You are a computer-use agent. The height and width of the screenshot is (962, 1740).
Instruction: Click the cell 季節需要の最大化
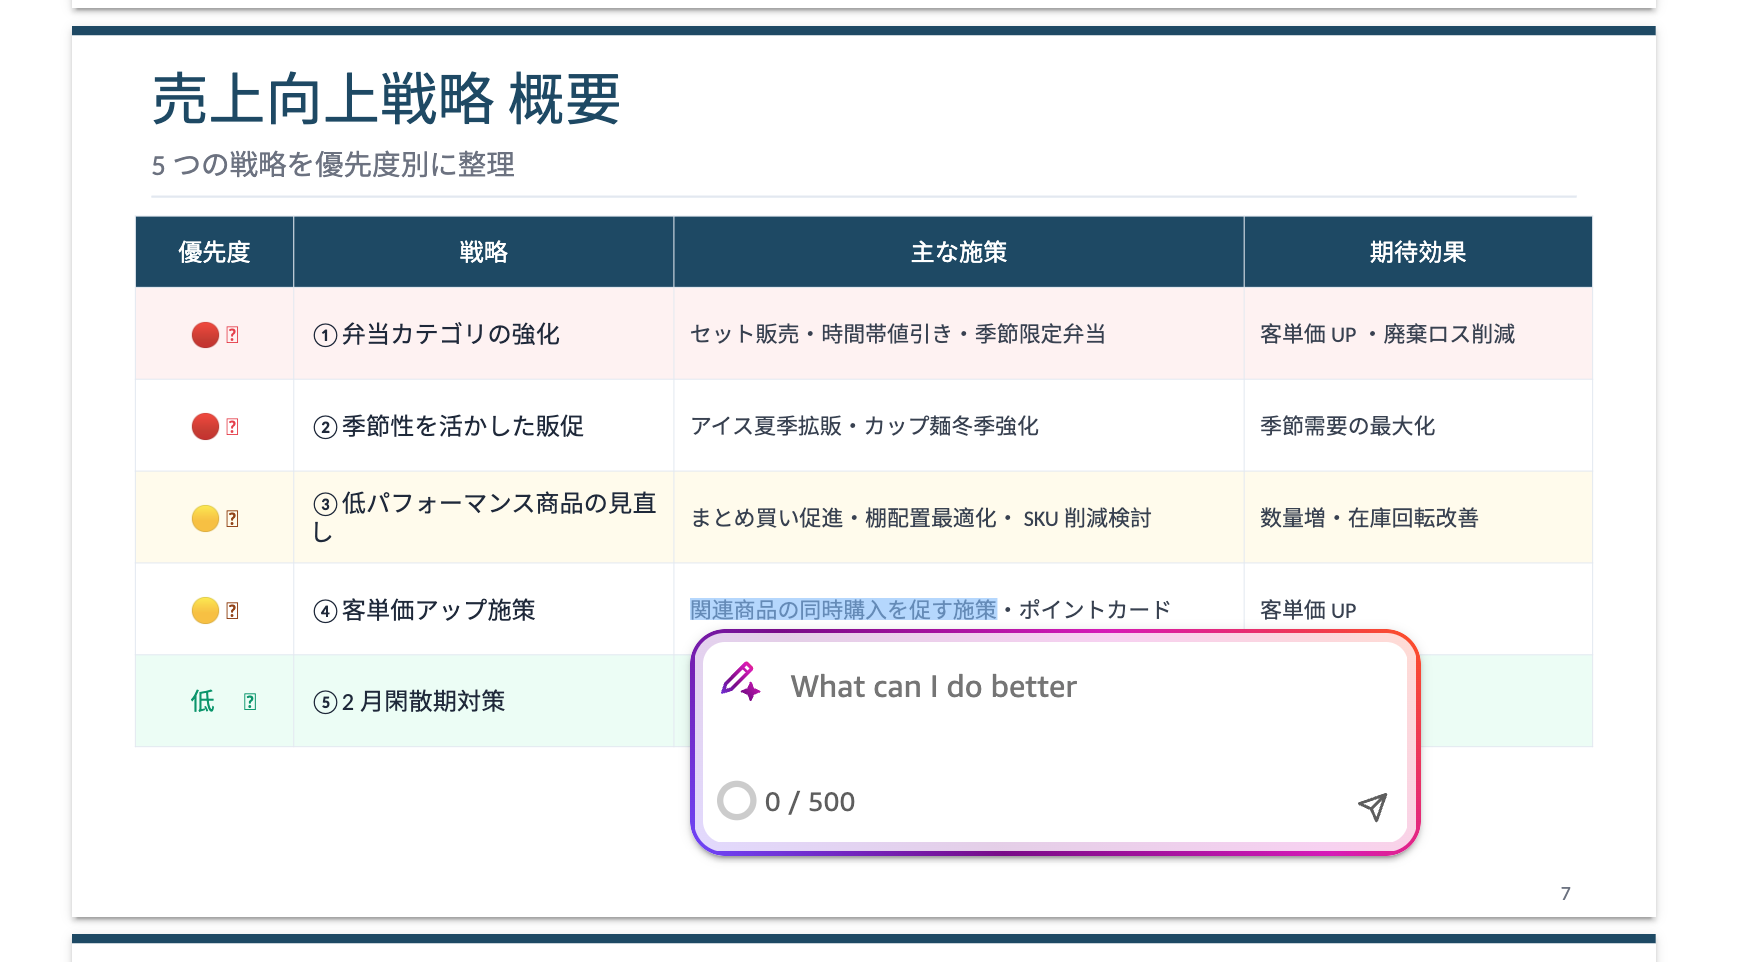(1418, 426)
